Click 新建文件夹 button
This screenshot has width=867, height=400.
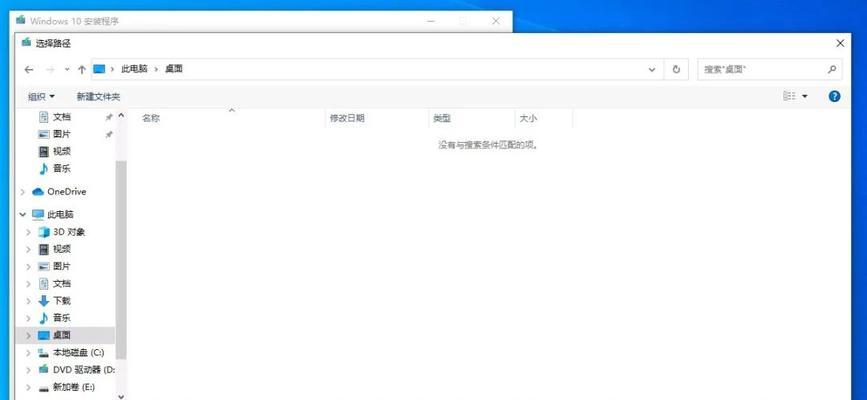pyautogui.click(x=98, y=97)
